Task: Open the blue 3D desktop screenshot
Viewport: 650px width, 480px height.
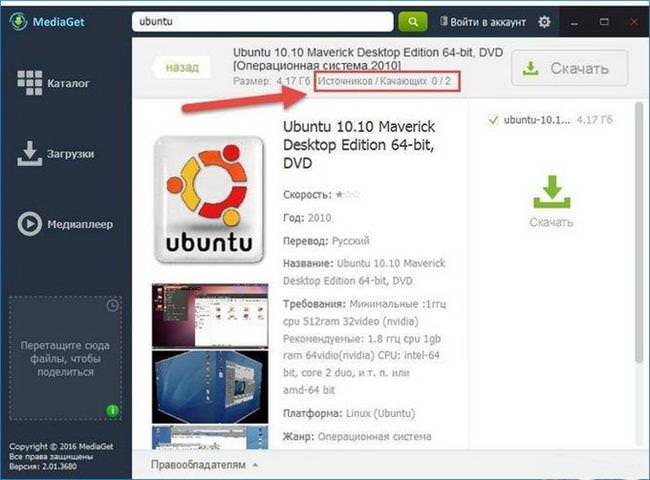Action: 210,387
